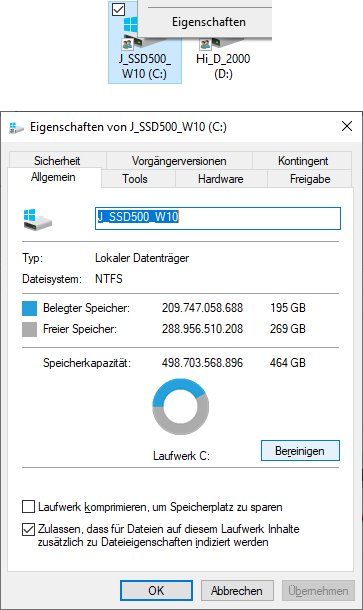The image size is (363, 610).
Task: Click the Hi_D_2000 (D:) drive label
Action: [x=223, y=66]
